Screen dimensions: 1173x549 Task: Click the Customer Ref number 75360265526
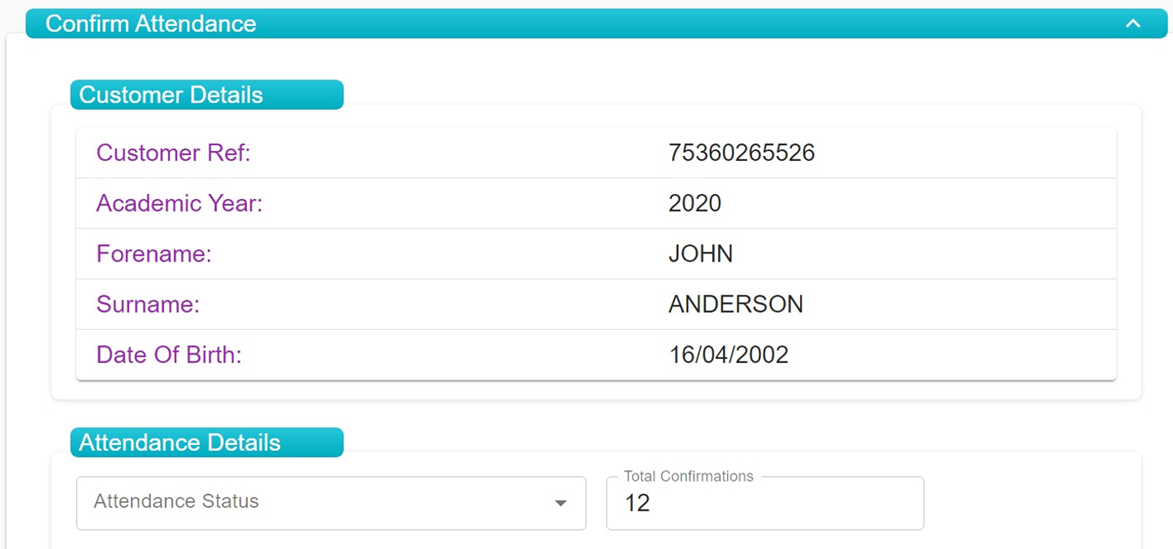coord(741,153)
